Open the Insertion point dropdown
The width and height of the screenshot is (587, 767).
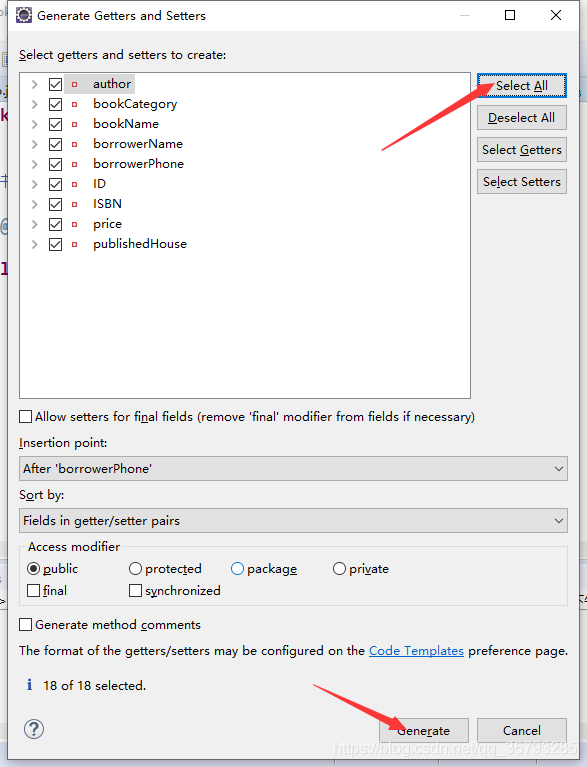pyautogui.click(x=294, y=469)
